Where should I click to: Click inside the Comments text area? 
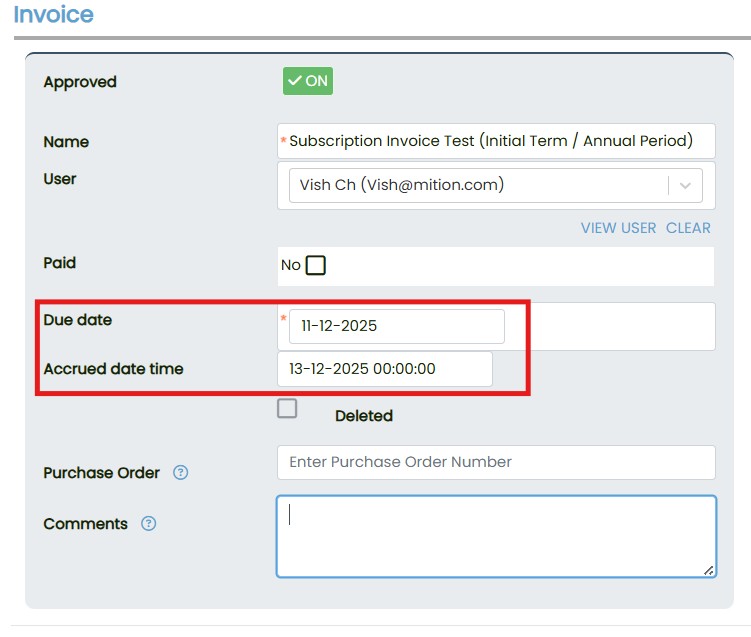[x=496, y=536]
